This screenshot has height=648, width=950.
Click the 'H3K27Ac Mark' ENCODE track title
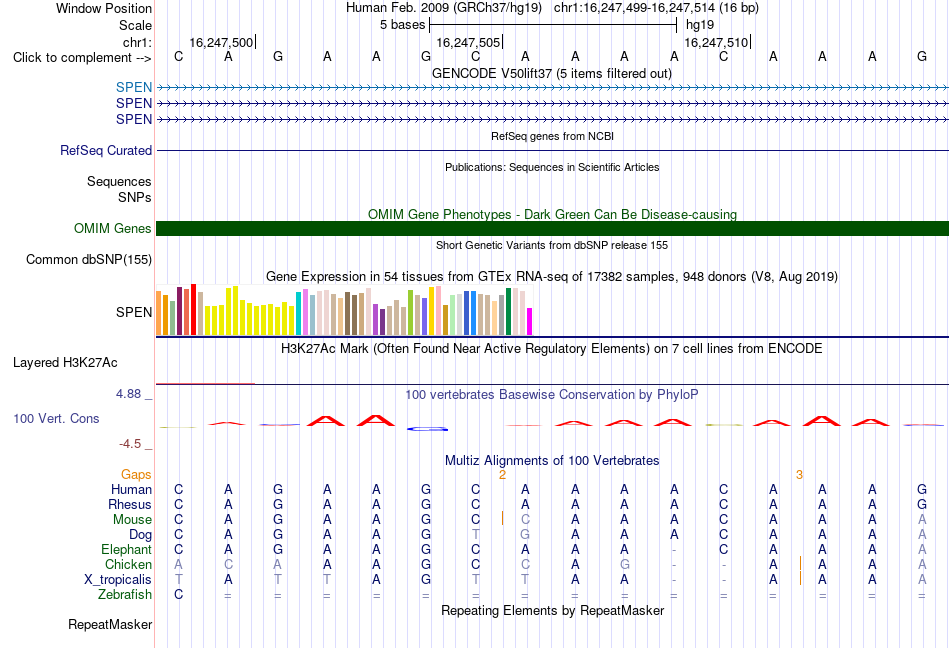pos(552,349)
